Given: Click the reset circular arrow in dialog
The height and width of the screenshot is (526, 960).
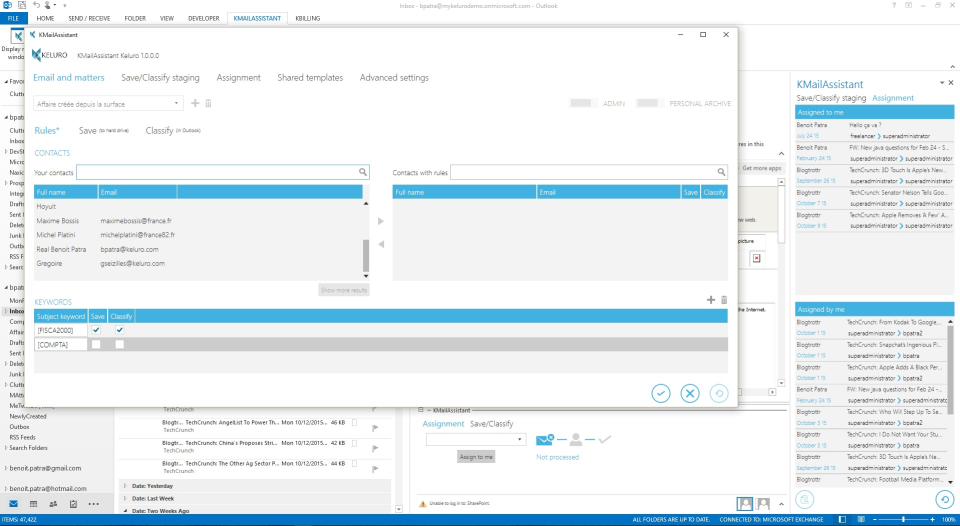Looking at the screenshot, I should (719, 393).
